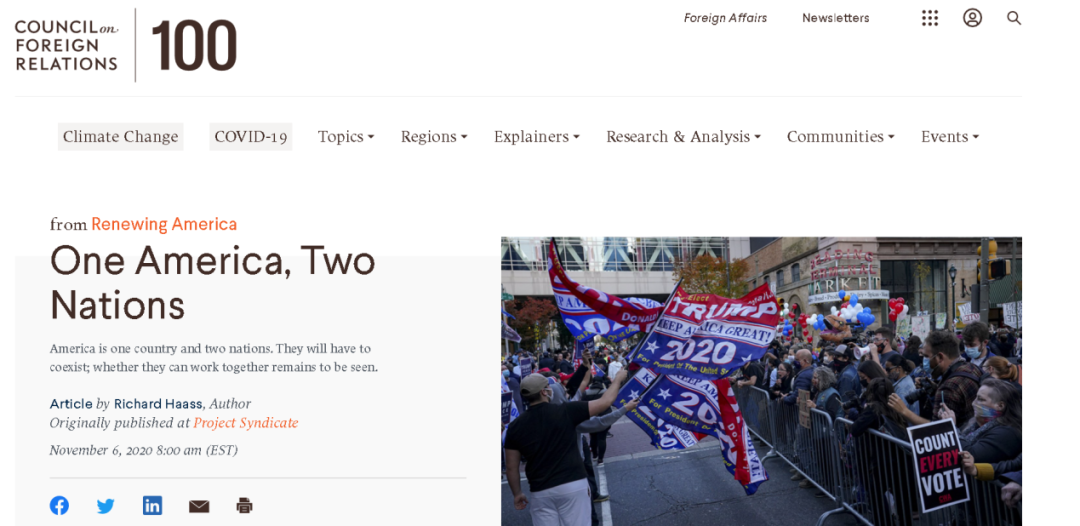Open the apps grid icon

(x=930, y=18)
